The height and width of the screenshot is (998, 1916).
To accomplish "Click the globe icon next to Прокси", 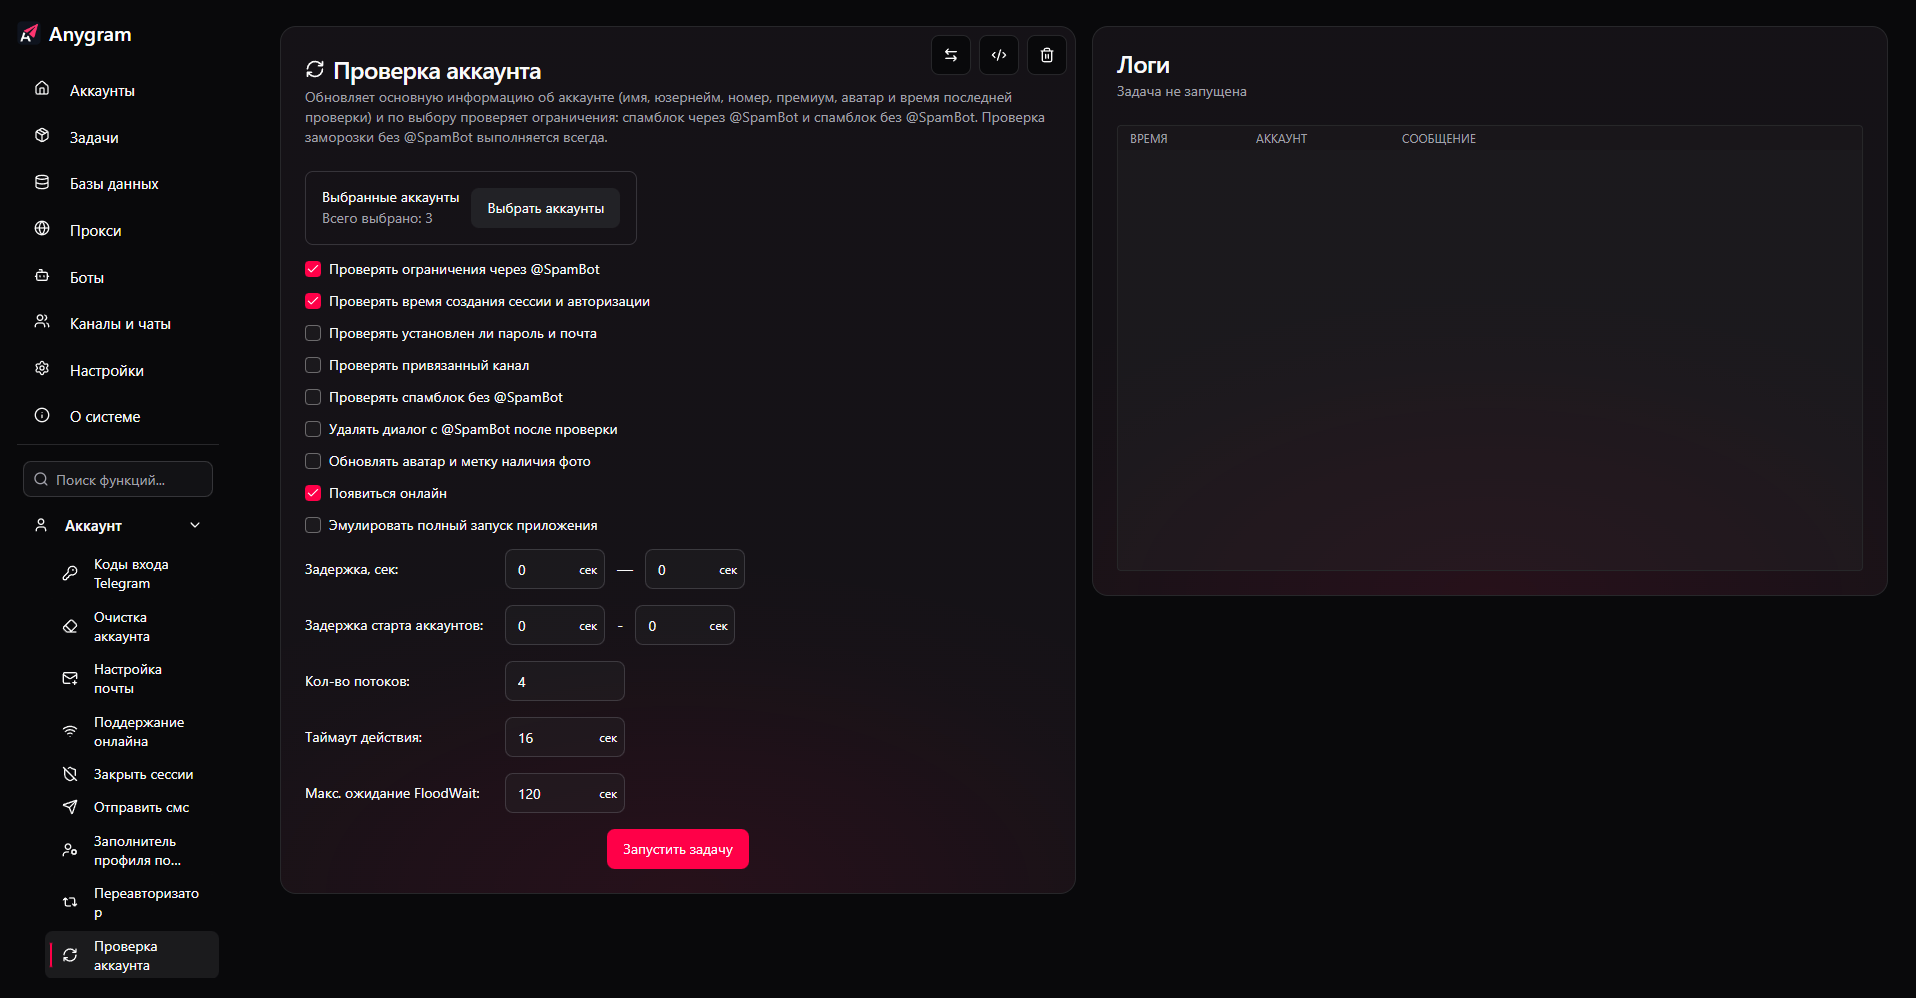I will point(42,228).
